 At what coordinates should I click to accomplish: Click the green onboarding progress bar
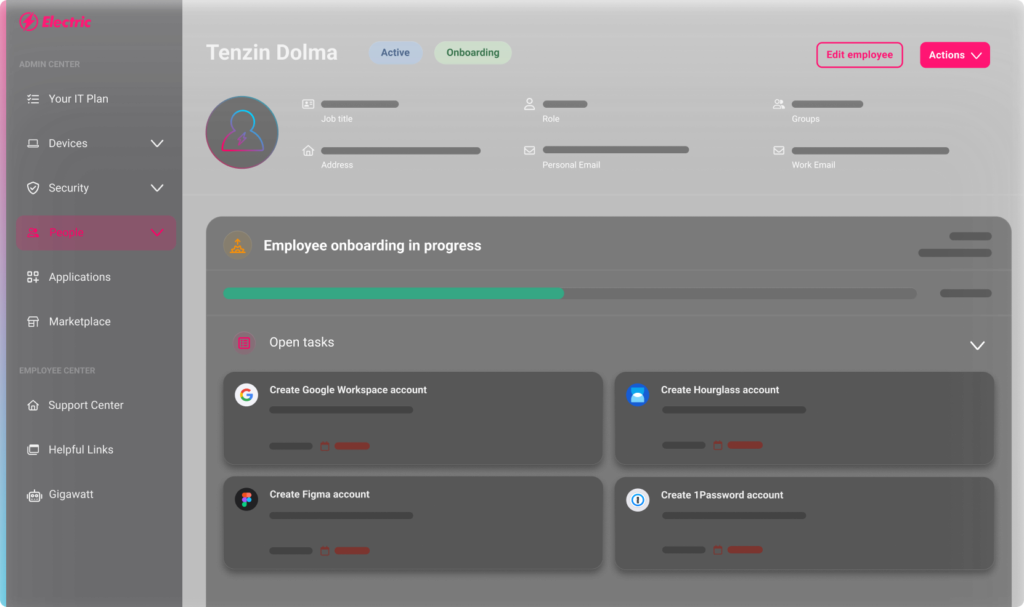(x=393, y=294)
